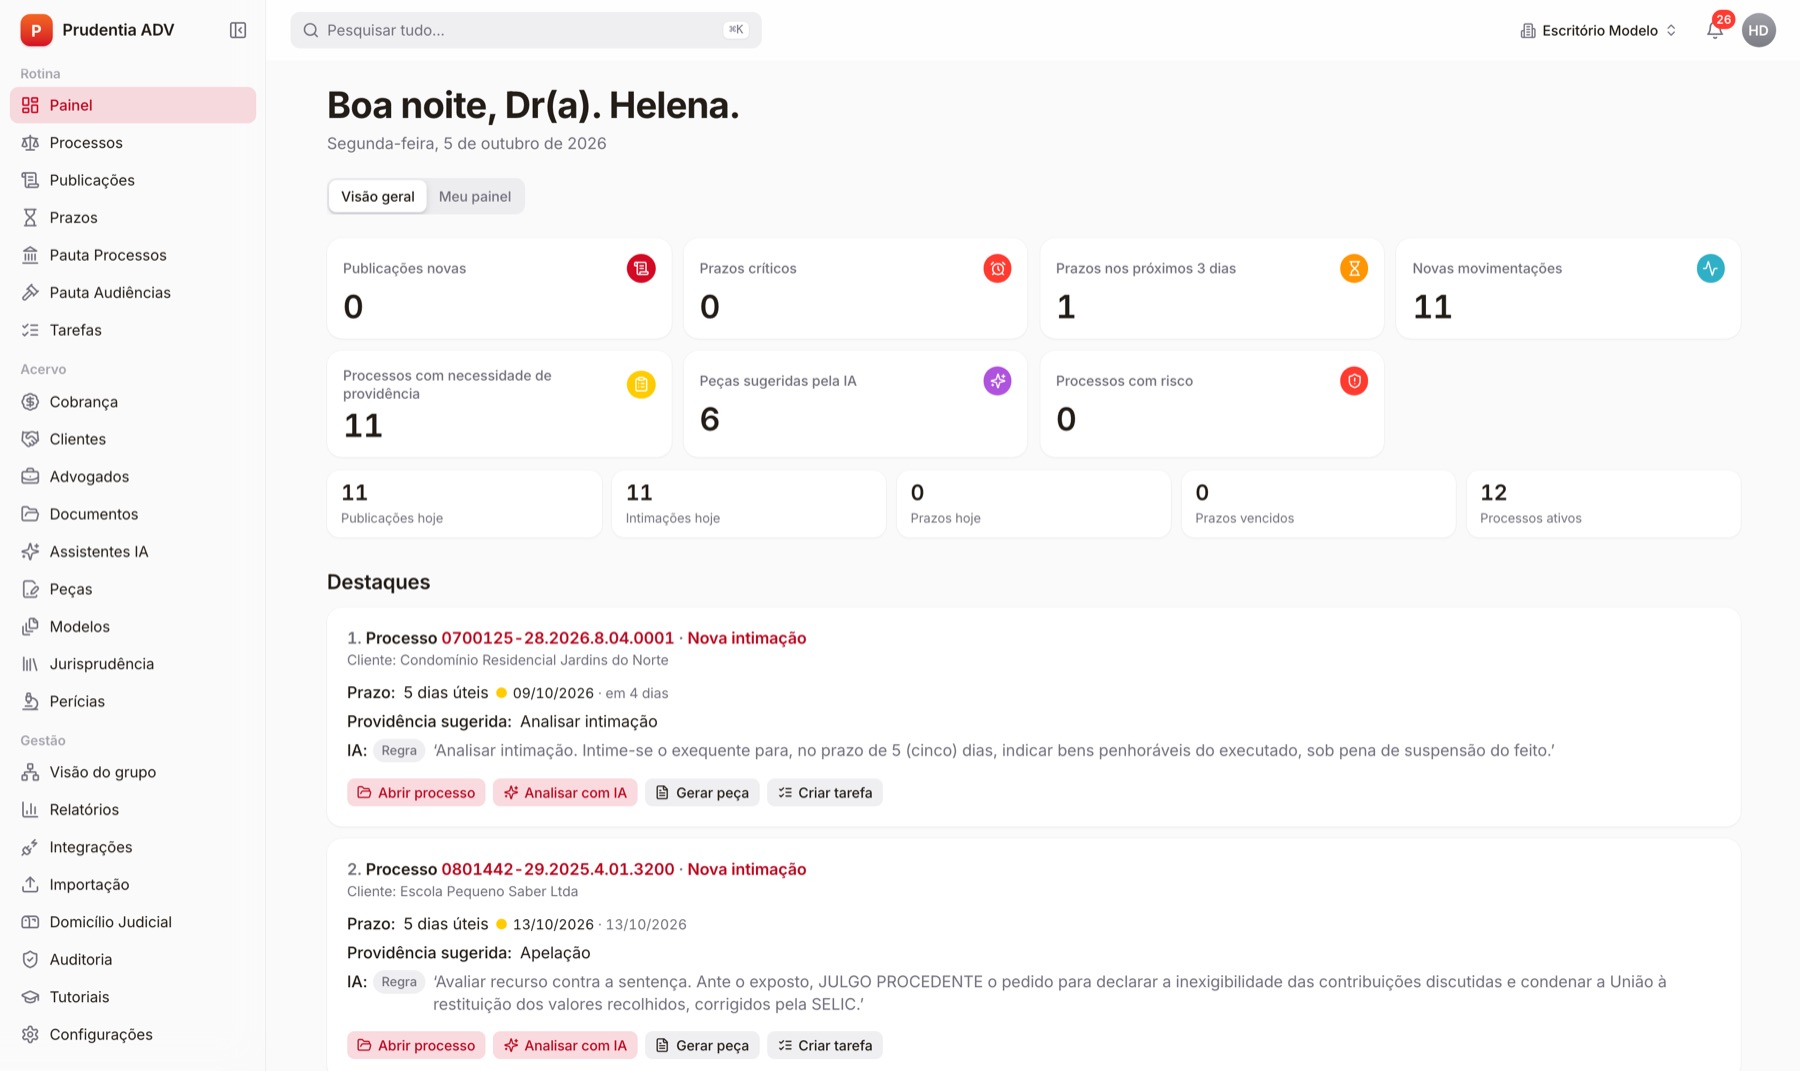Open process link 0700125-28.2026.8.04.0001
This screenshot has width=1800, height=1071.
558,638
